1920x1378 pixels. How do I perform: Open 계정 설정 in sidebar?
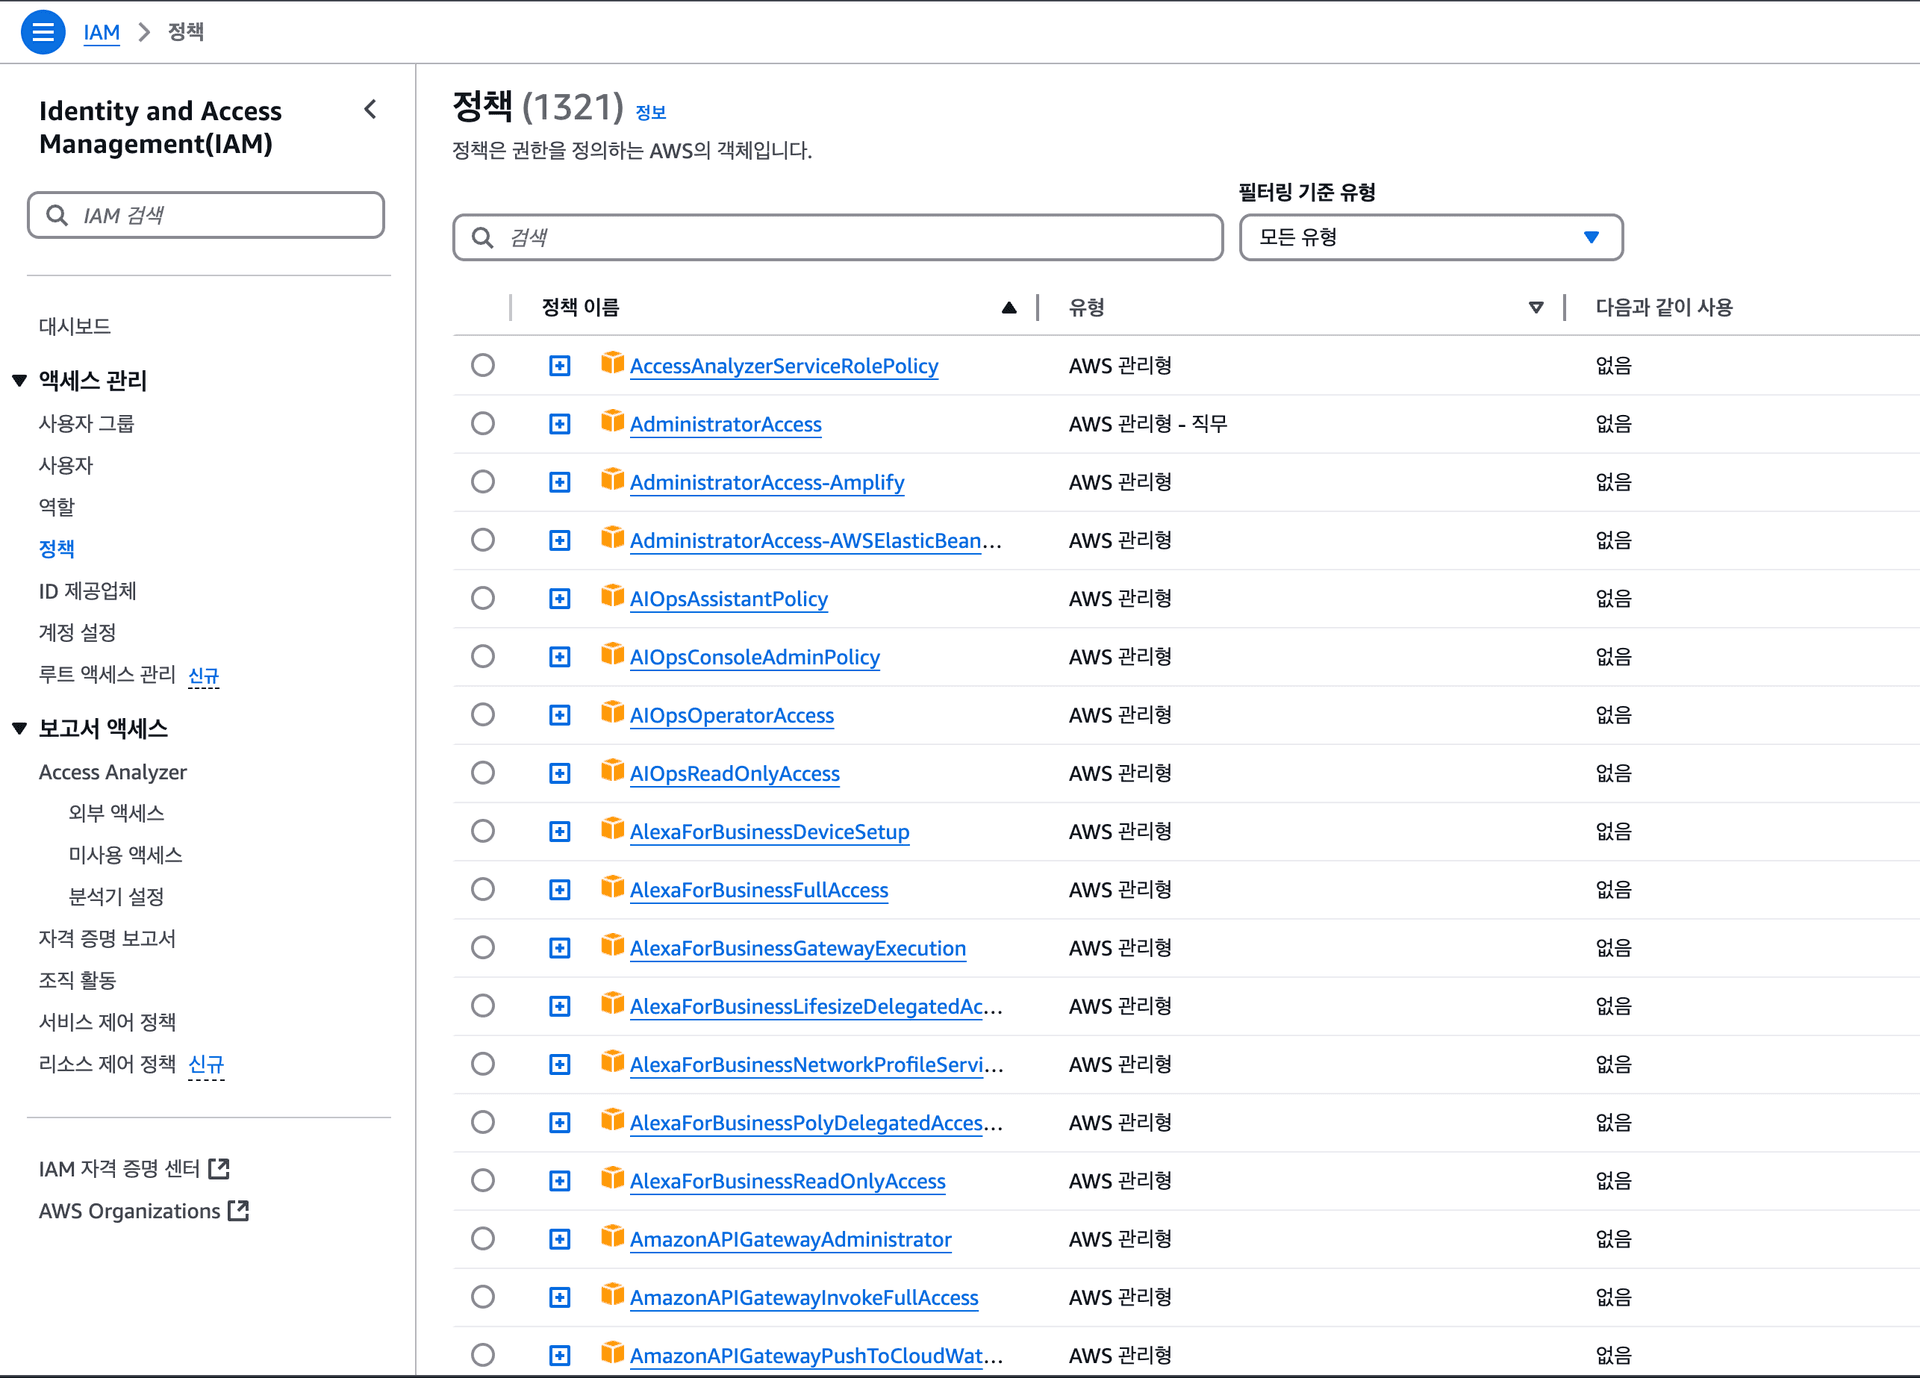(77, 632)
